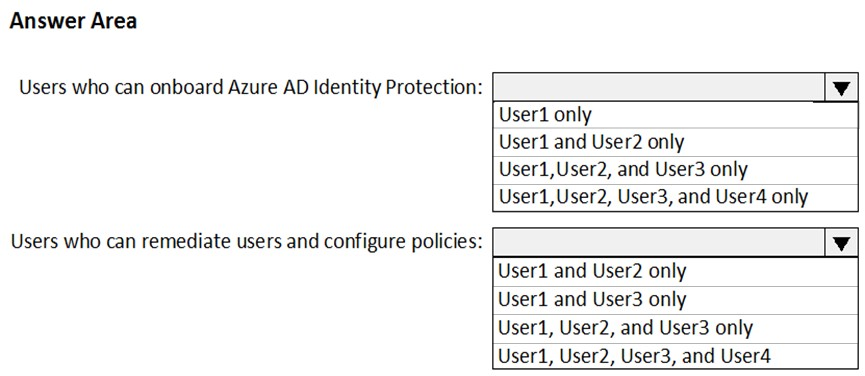Select 'User1 and User3 only' remediate option
The height and width of the screenshot is (376, 865).
(x=675, y=300)
